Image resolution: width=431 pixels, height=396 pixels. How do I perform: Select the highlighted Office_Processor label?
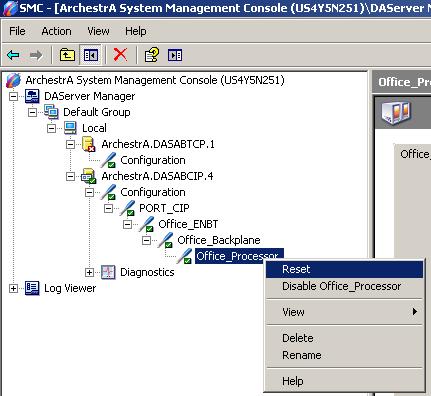tap(239, 256)
